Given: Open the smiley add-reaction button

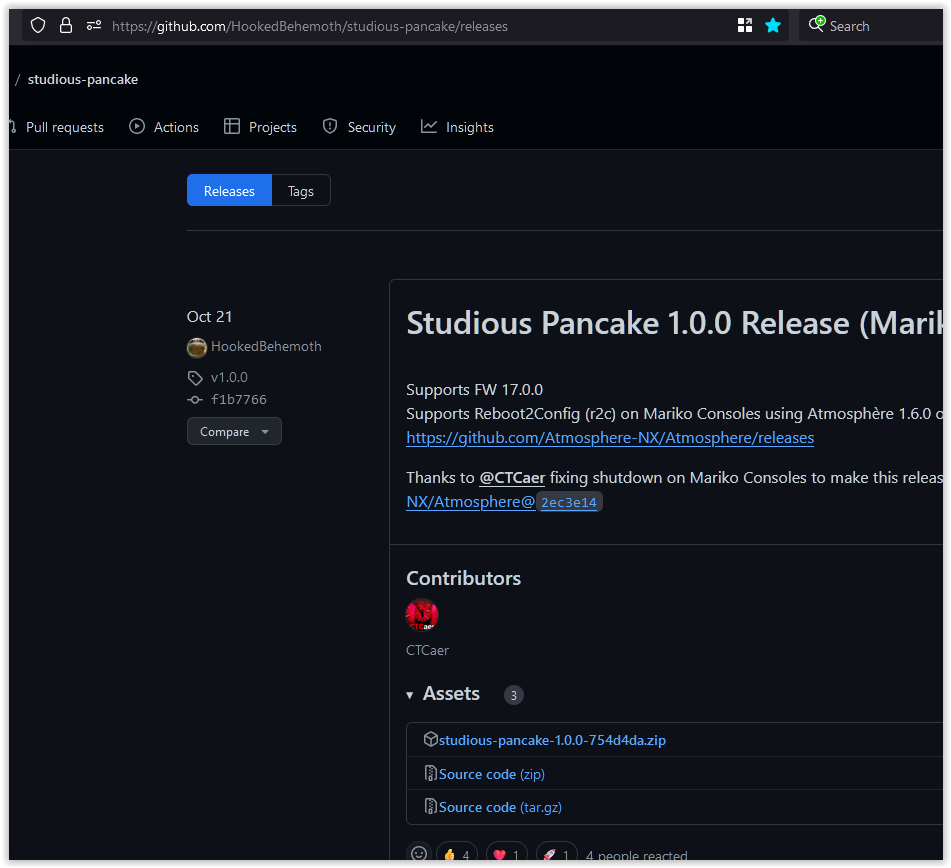Looking at the screenshot, I should click(x=418, y=853).
